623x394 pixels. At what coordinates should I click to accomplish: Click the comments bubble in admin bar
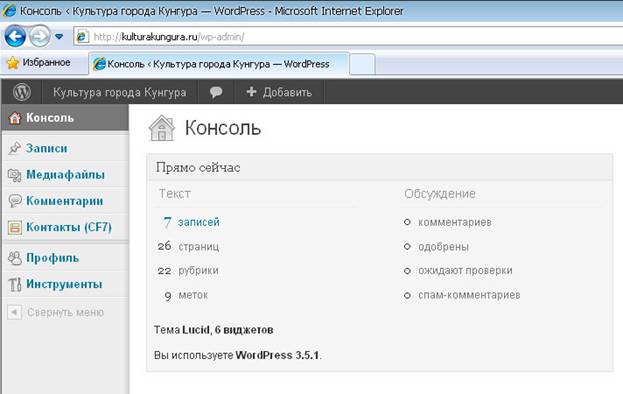point(216,92)
